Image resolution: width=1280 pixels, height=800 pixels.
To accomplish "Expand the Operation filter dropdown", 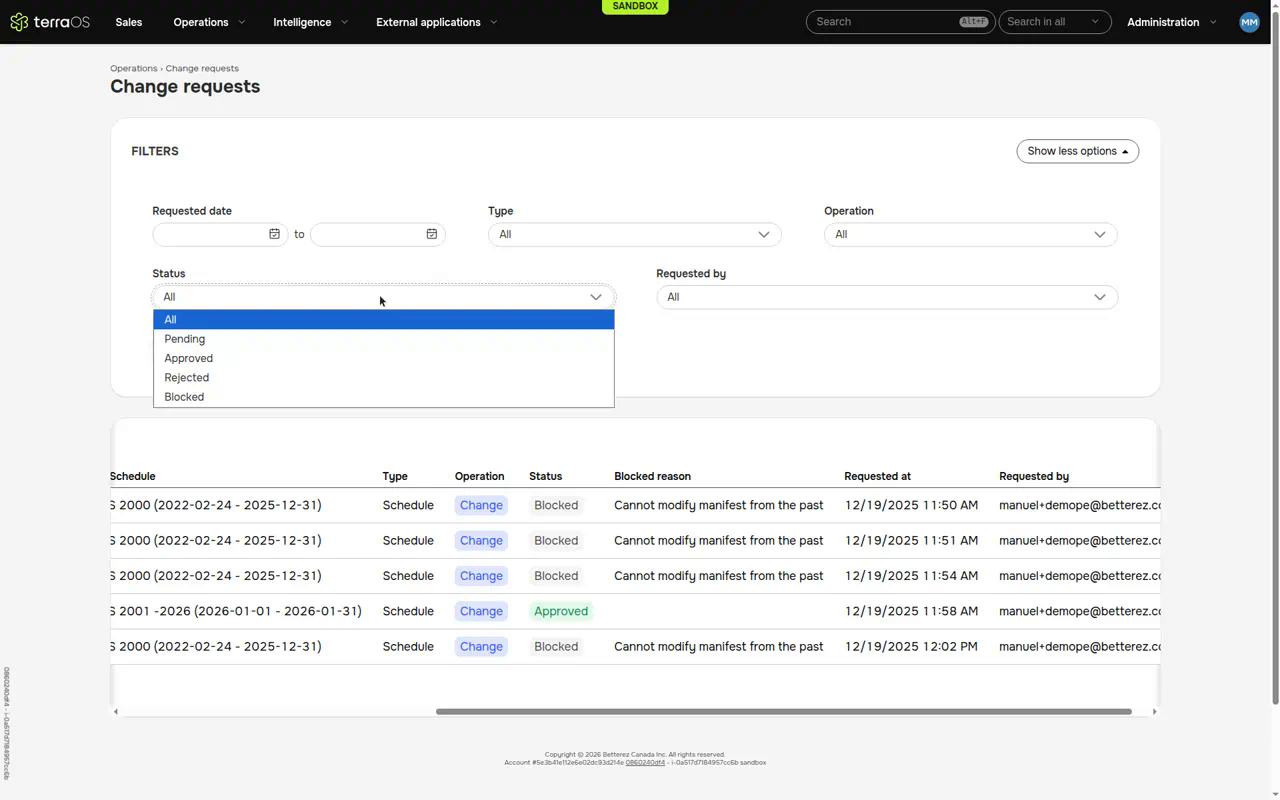I will click(970, 235).
